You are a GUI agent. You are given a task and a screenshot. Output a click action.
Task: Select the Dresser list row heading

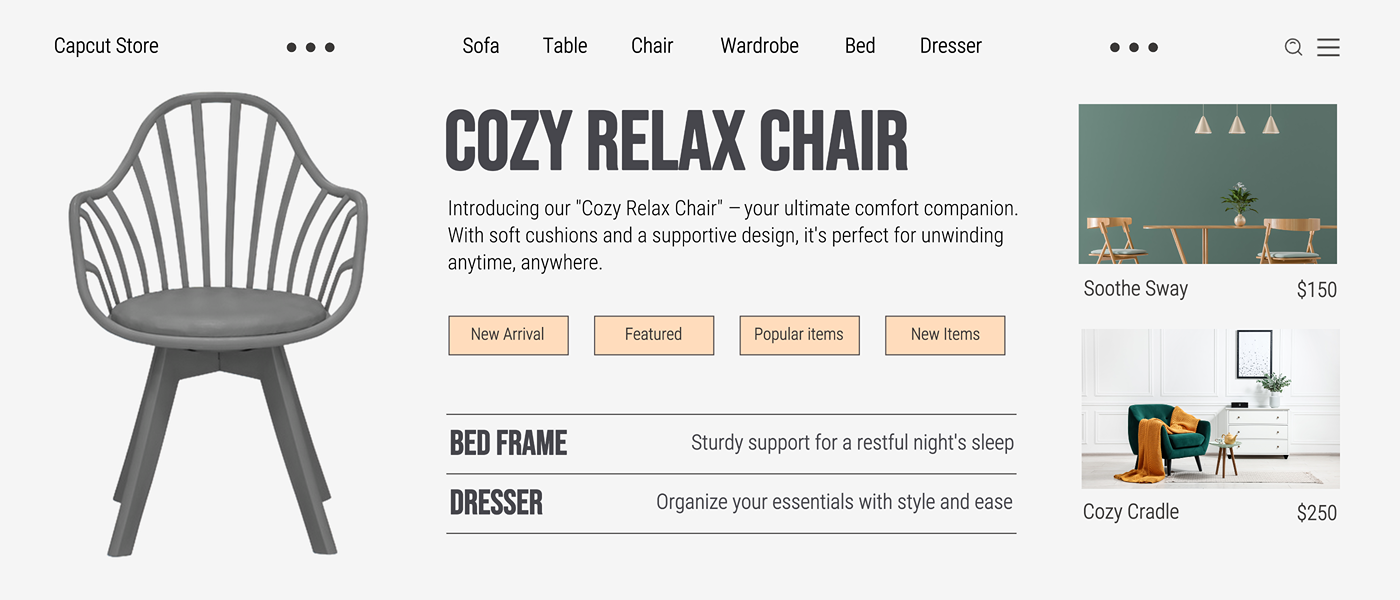[x=496, y=503]
